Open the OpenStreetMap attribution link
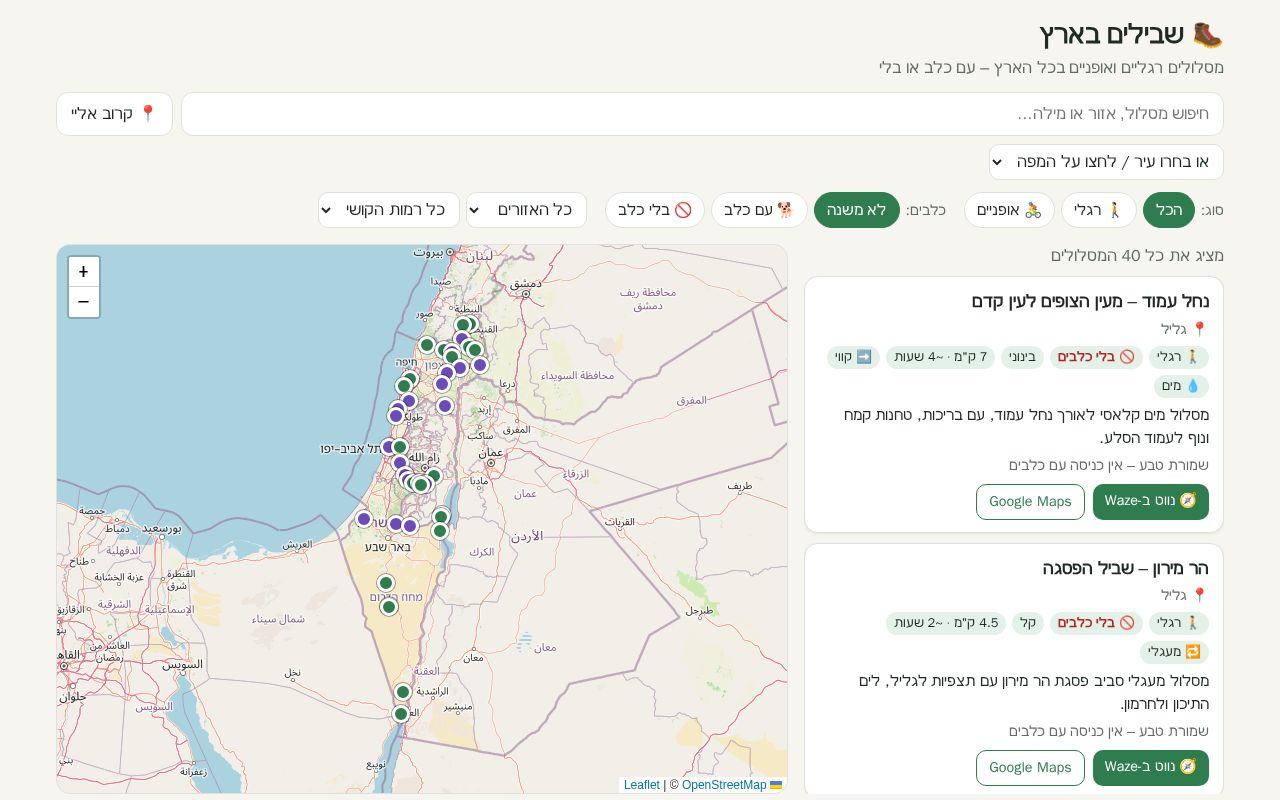The width and height of the screenshot is (1280, 800). [x=725, y=785]
